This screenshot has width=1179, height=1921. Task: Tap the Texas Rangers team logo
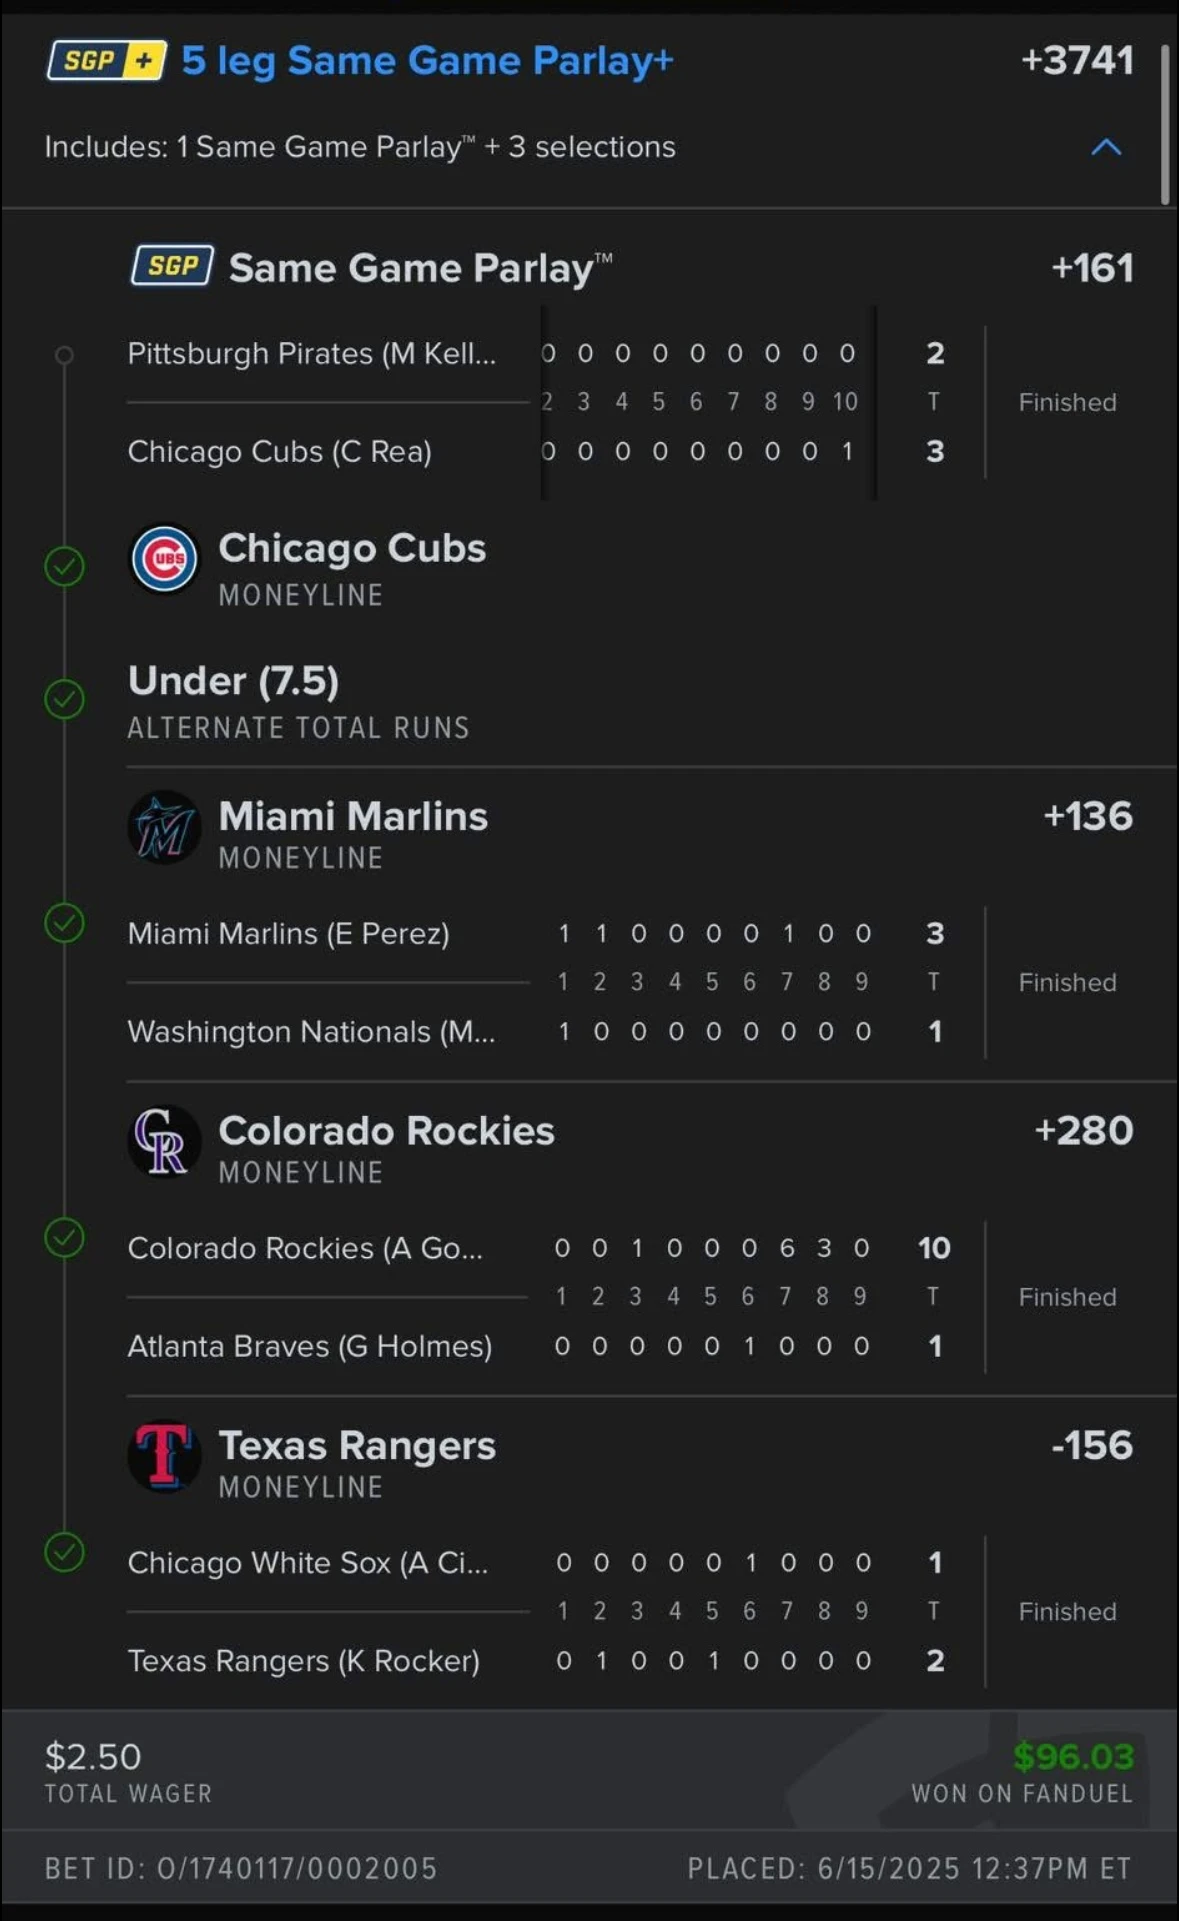tap(165, 1456)
